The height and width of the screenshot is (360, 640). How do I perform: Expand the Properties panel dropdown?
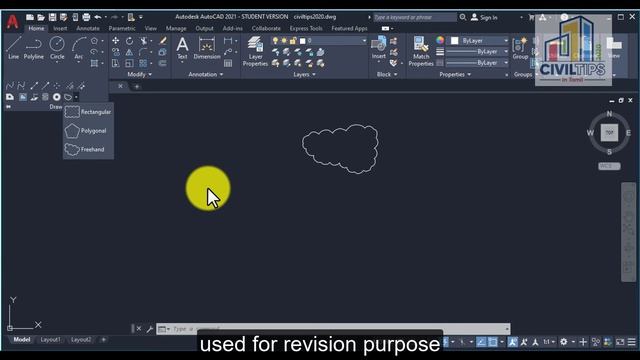pos(455,74)
